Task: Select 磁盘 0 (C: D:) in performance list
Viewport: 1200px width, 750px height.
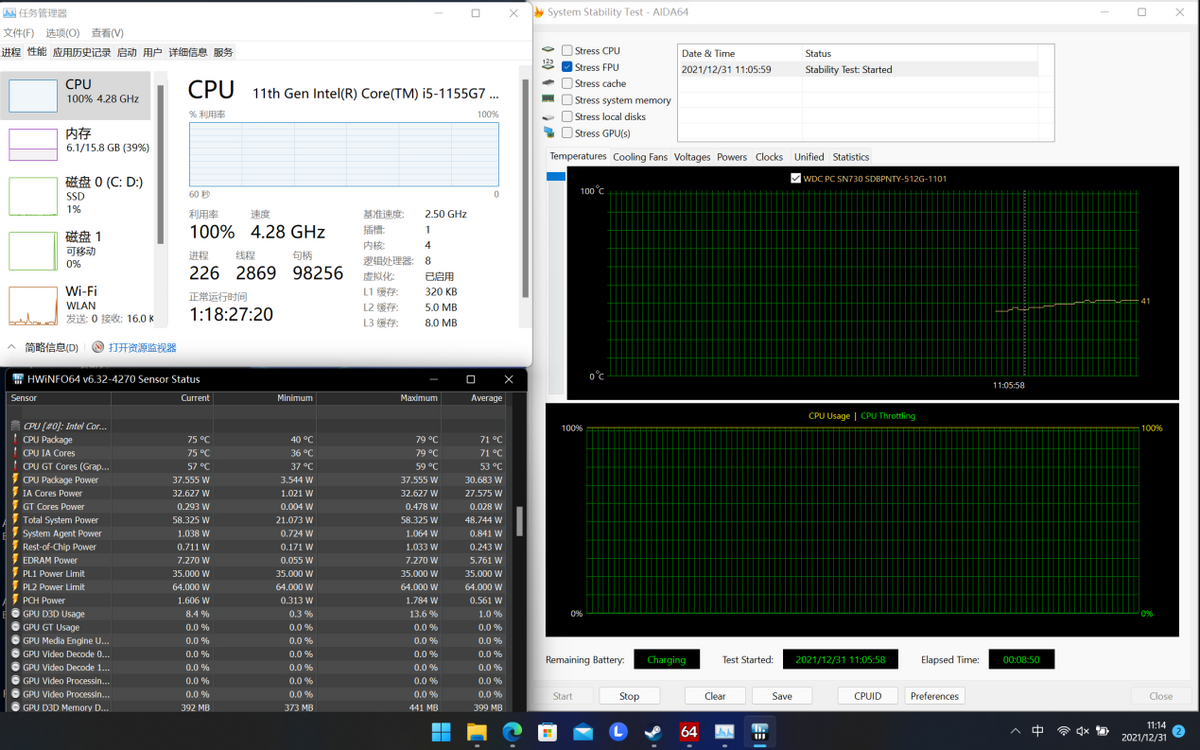Action: point(77,196)
